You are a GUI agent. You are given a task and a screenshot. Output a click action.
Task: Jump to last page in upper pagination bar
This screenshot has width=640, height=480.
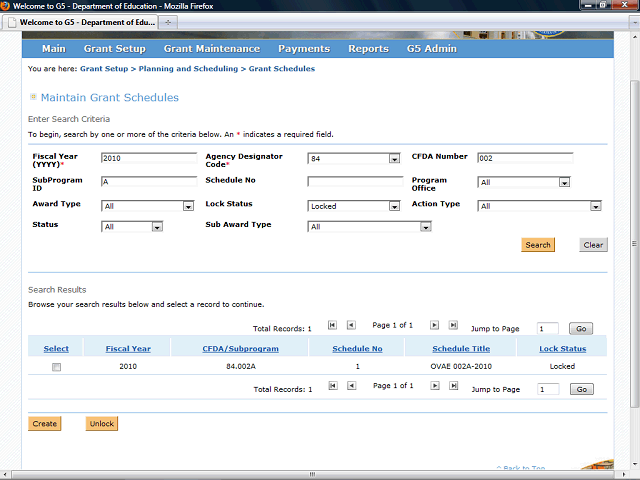point(453,325)
